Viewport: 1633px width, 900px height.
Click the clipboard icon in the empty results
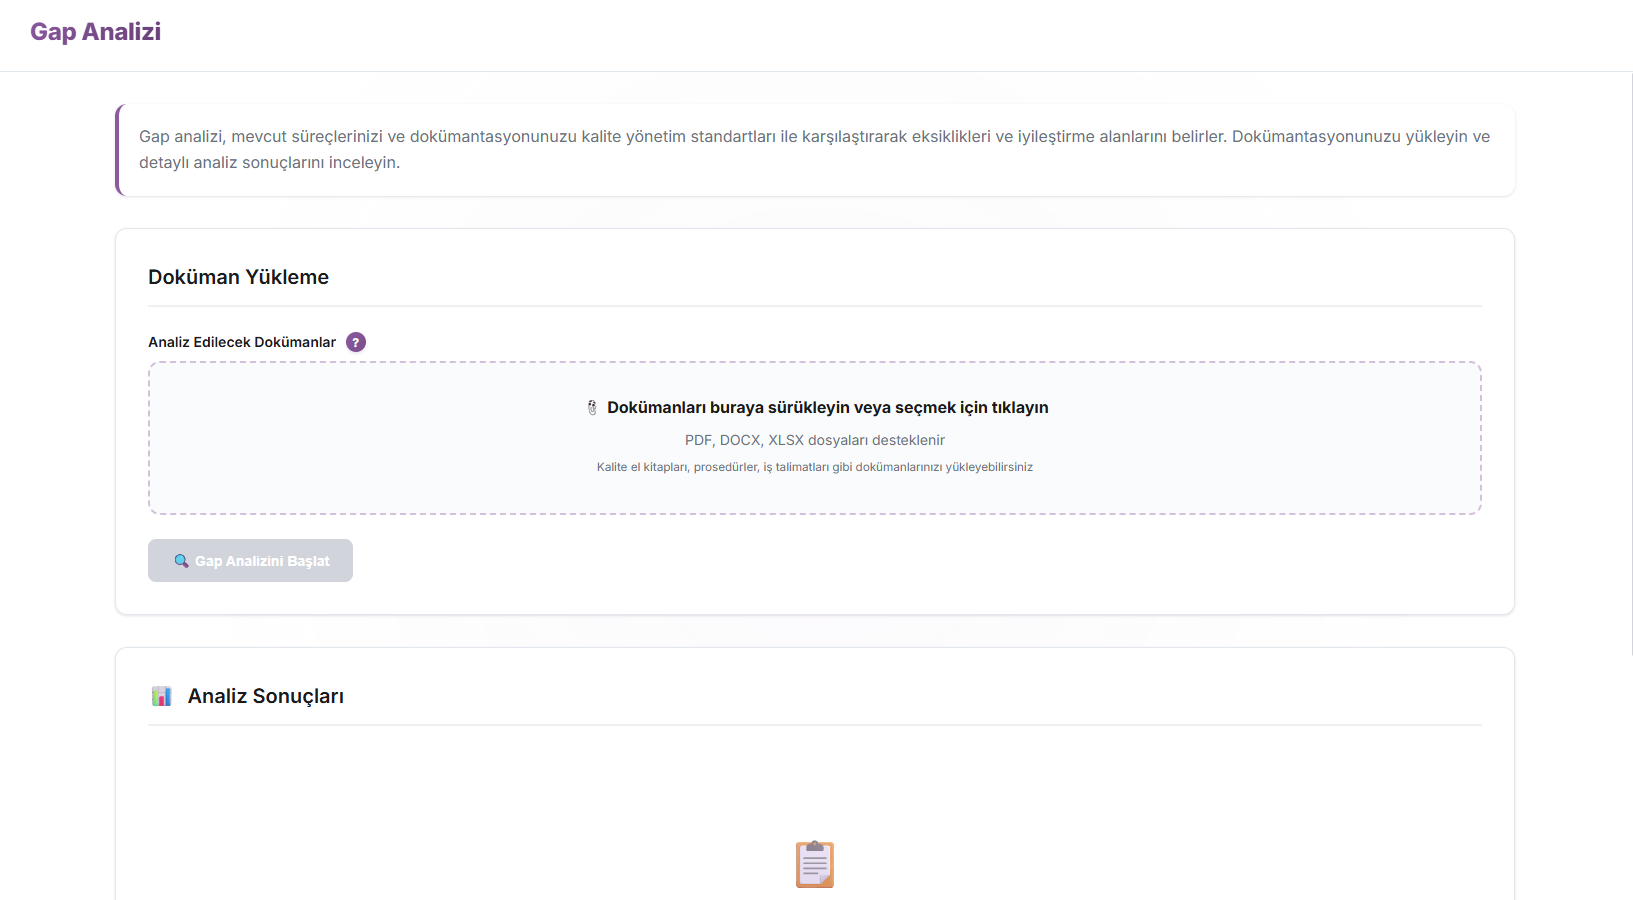coord(814,864)
